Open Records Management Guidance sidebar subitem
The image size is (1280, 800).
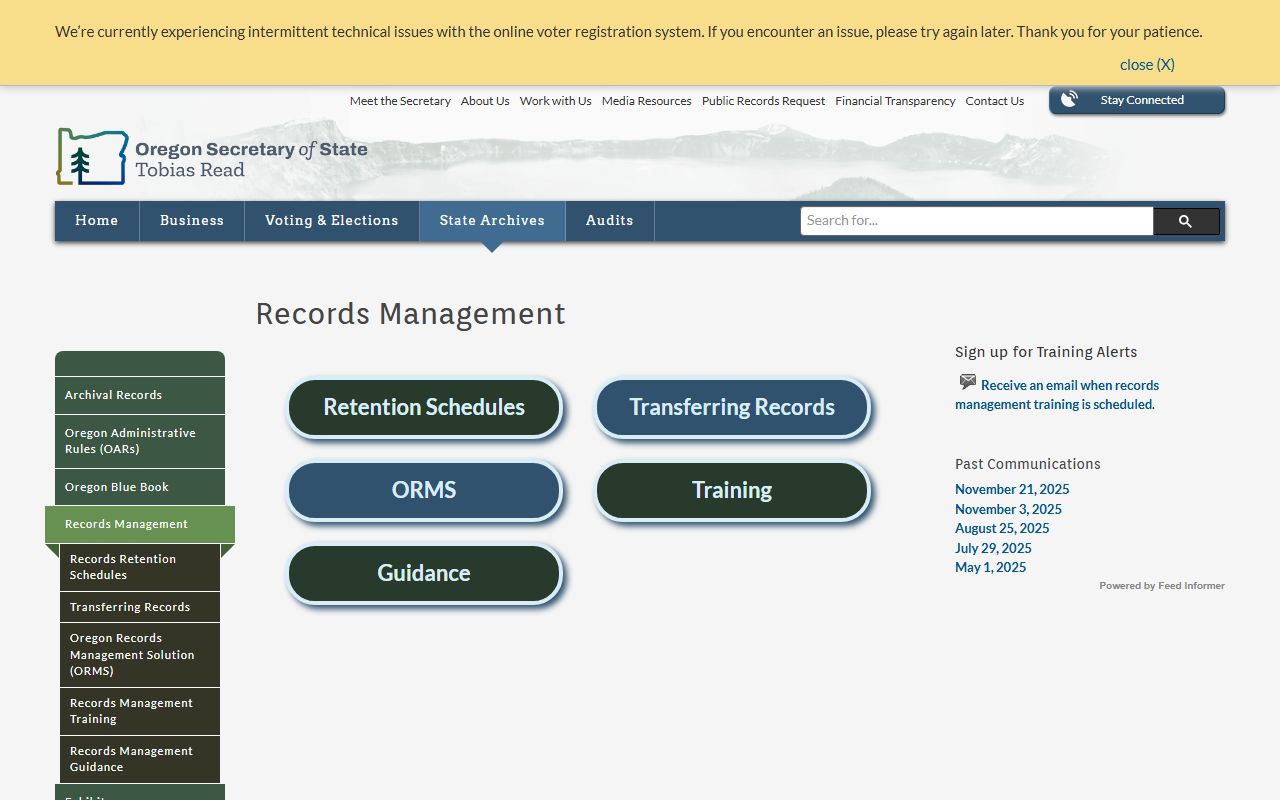click(140, 759)
